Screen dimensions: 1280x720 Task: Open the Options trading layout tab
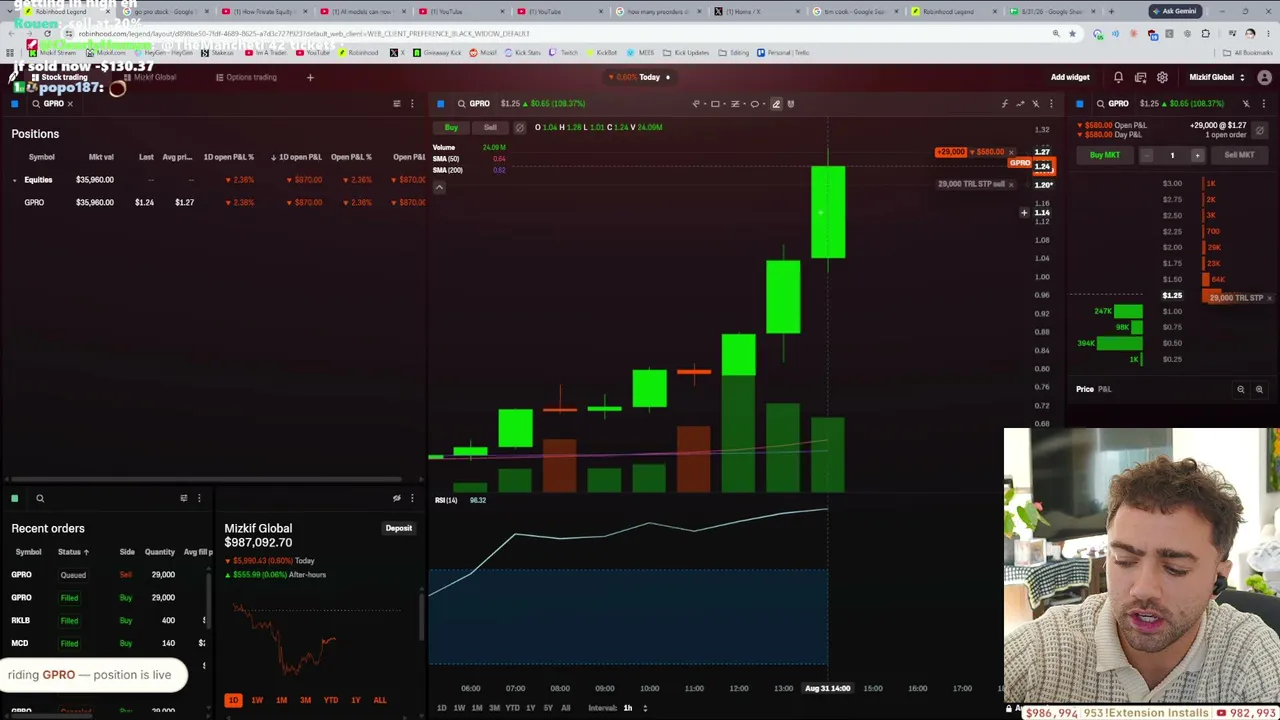245,77
